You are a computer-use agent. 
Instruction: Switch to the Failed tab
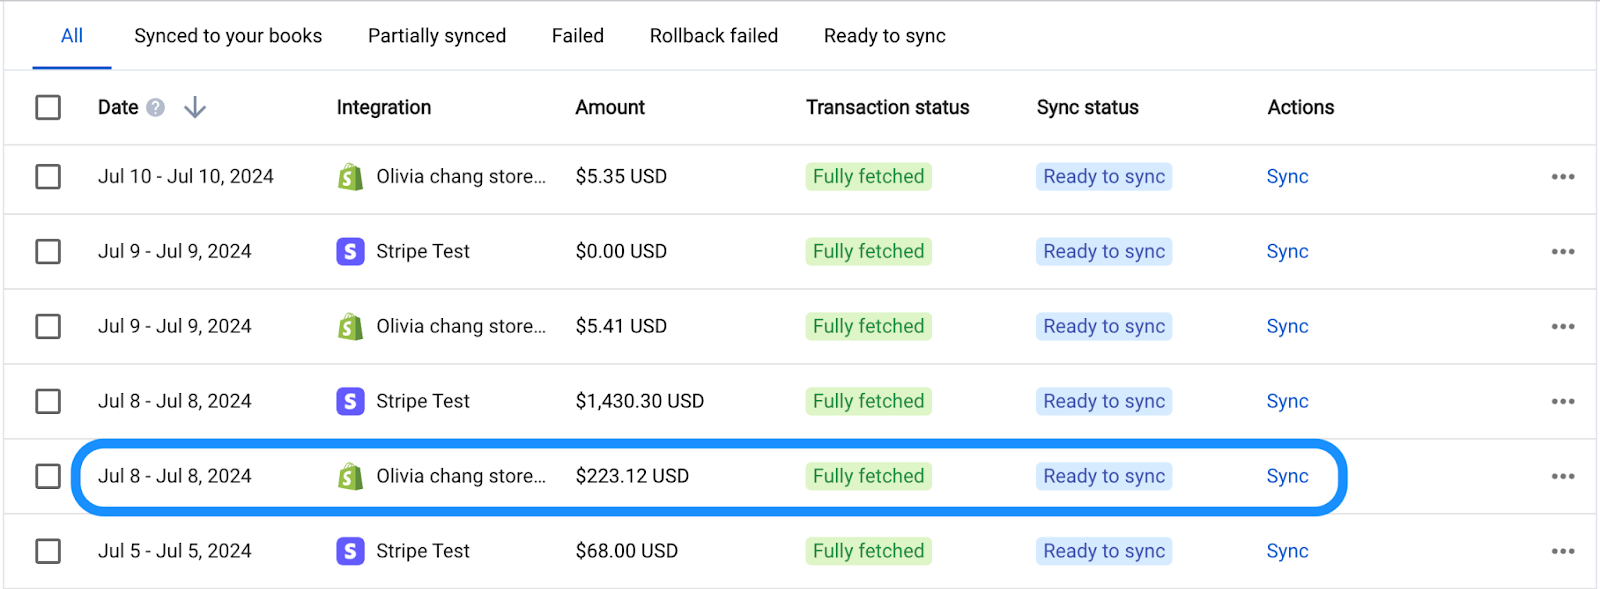[x=578, y=36]
